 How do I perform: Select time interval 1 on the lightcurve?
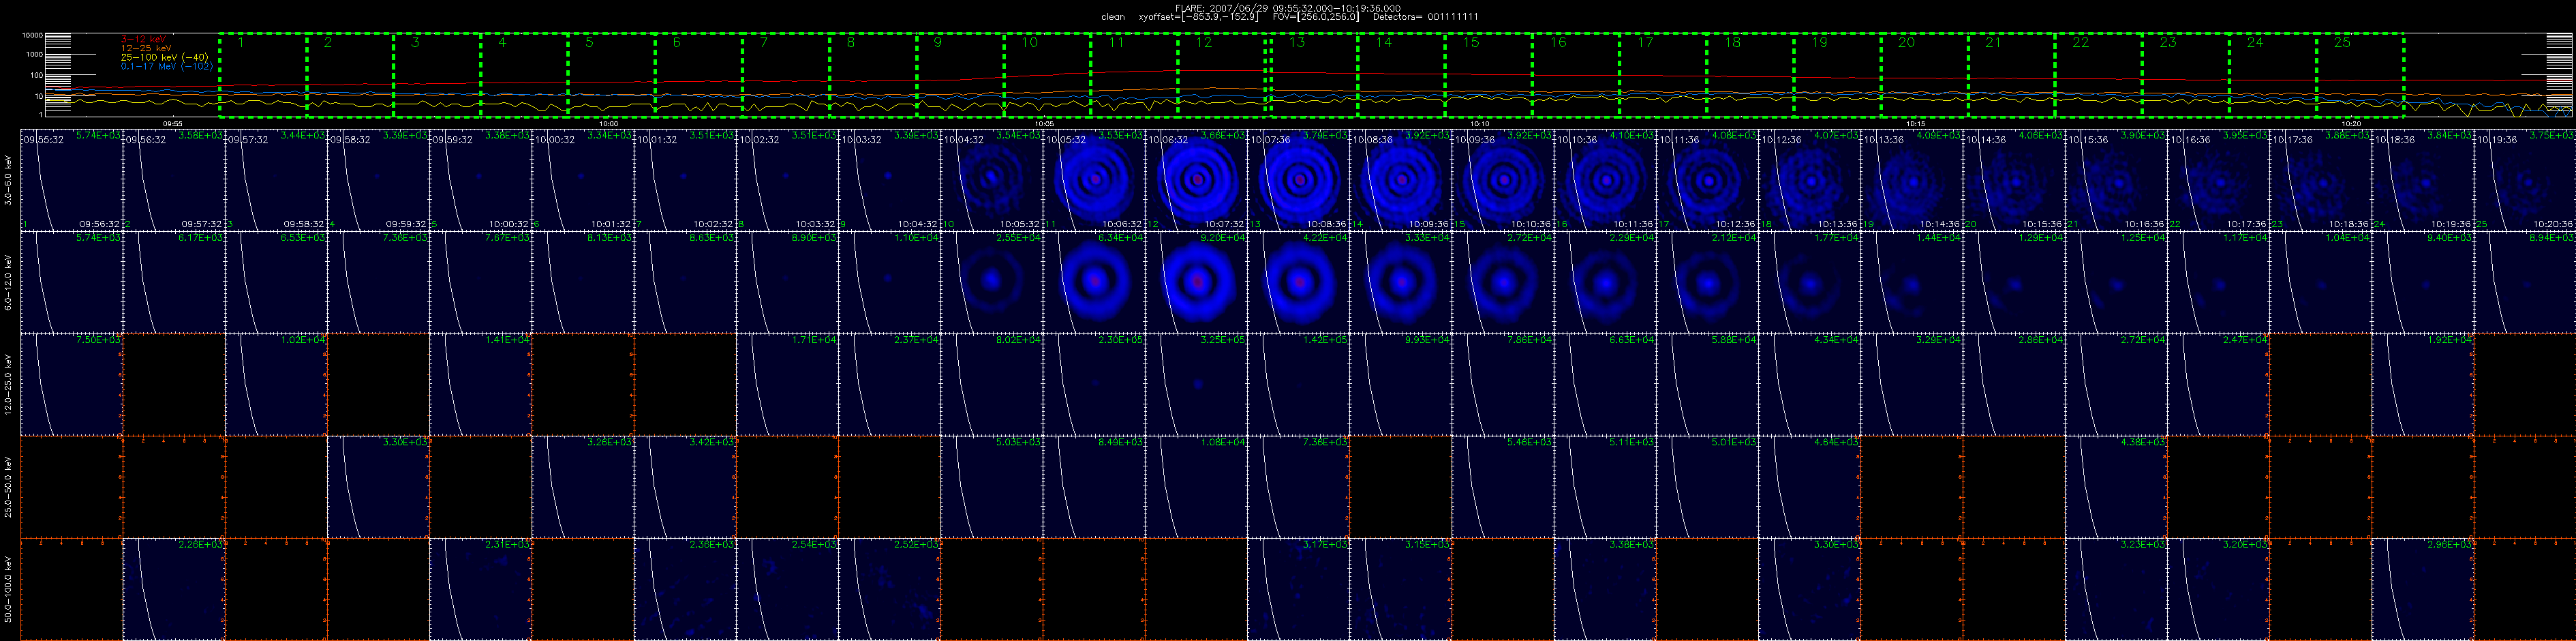click(263, 75)
